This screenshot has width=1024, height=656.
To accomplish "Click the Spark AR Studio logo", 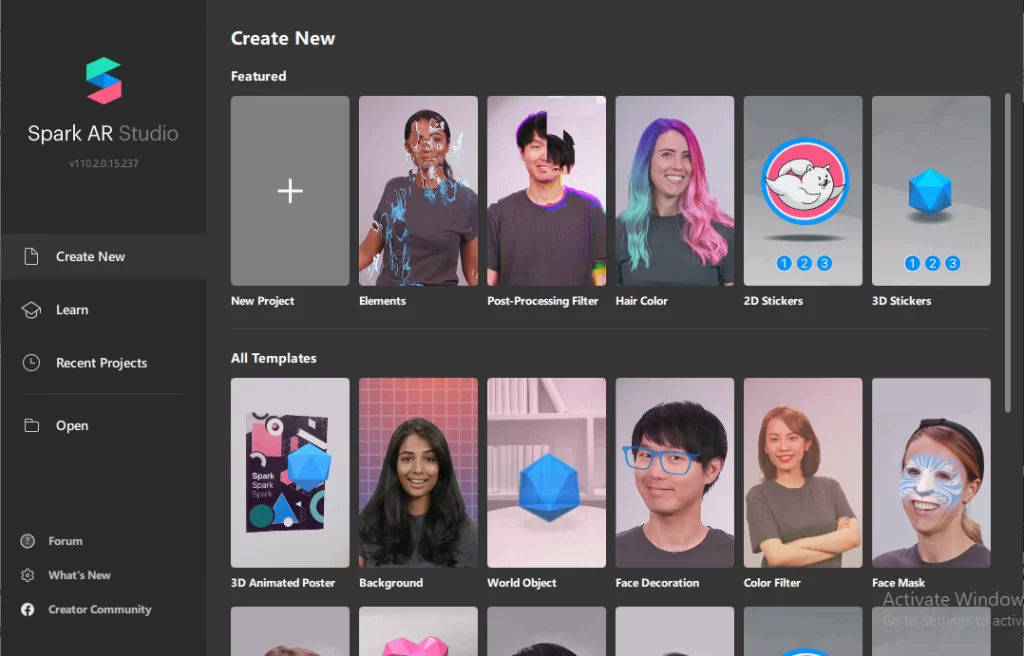I will pos(103,81).
